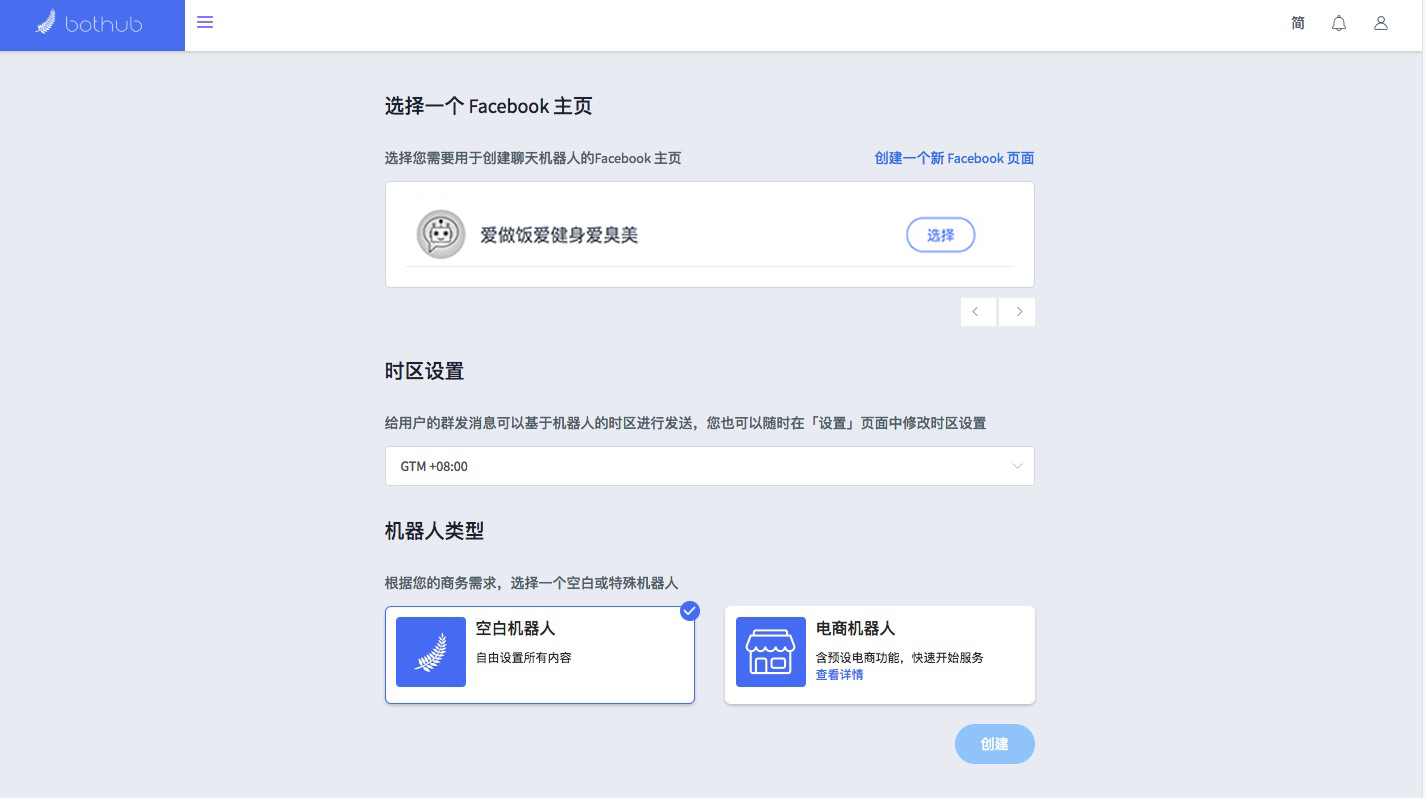Click the timezone dropdown chevron arrow

pos(1017,466)
